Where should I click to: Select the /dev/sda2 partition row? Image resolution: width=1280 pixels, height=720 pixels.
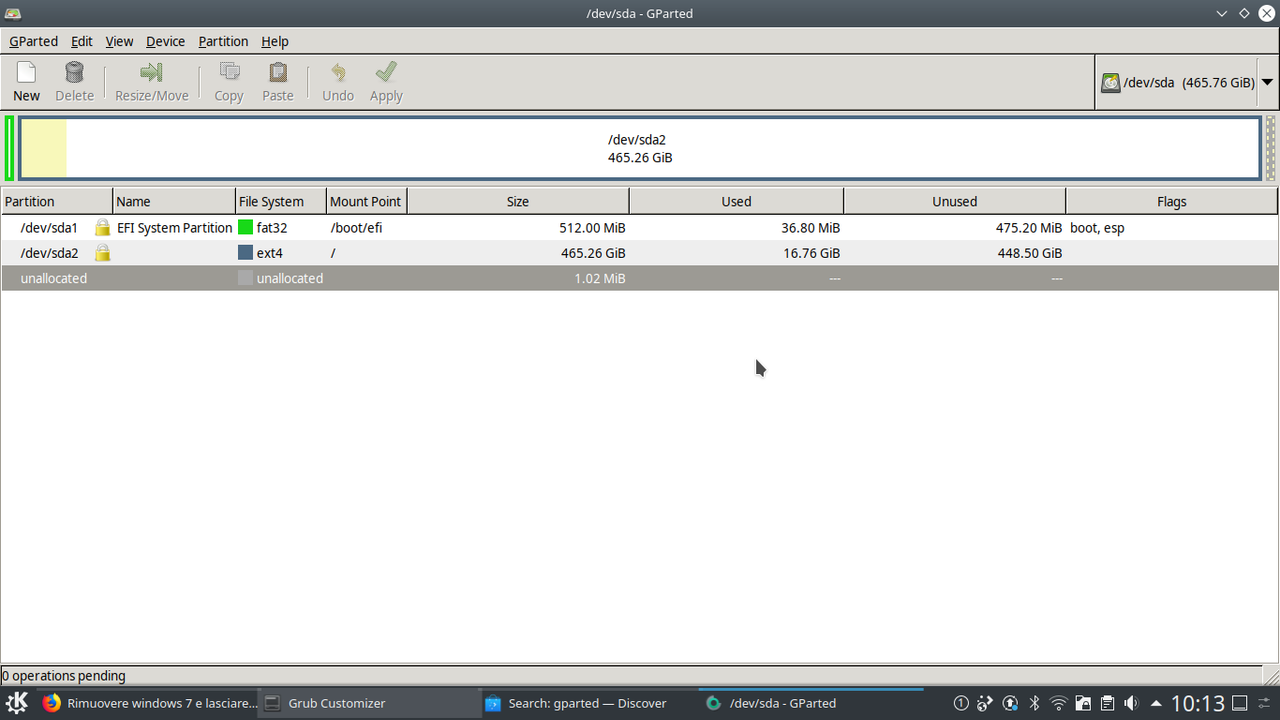(640, 253)
